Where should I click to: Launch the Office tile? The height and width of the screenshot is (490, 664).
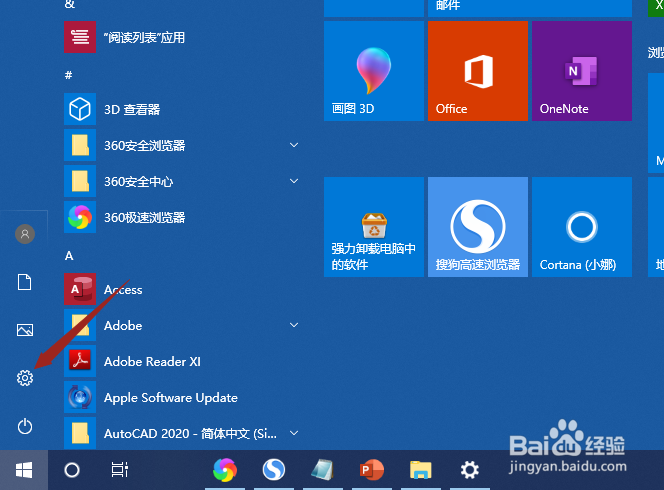point(478,71)
